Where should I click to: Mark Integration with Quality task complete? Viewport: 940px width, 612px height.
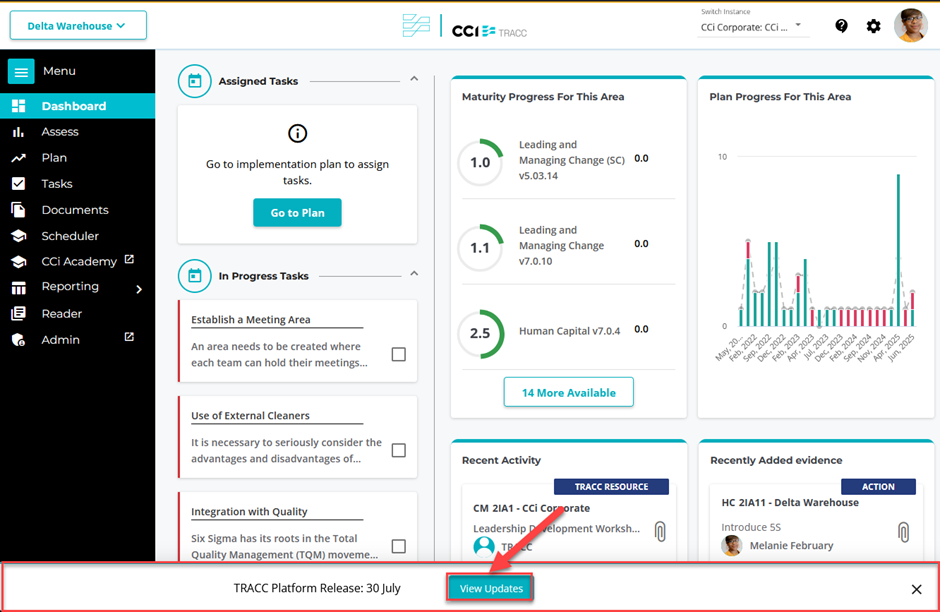398,546
